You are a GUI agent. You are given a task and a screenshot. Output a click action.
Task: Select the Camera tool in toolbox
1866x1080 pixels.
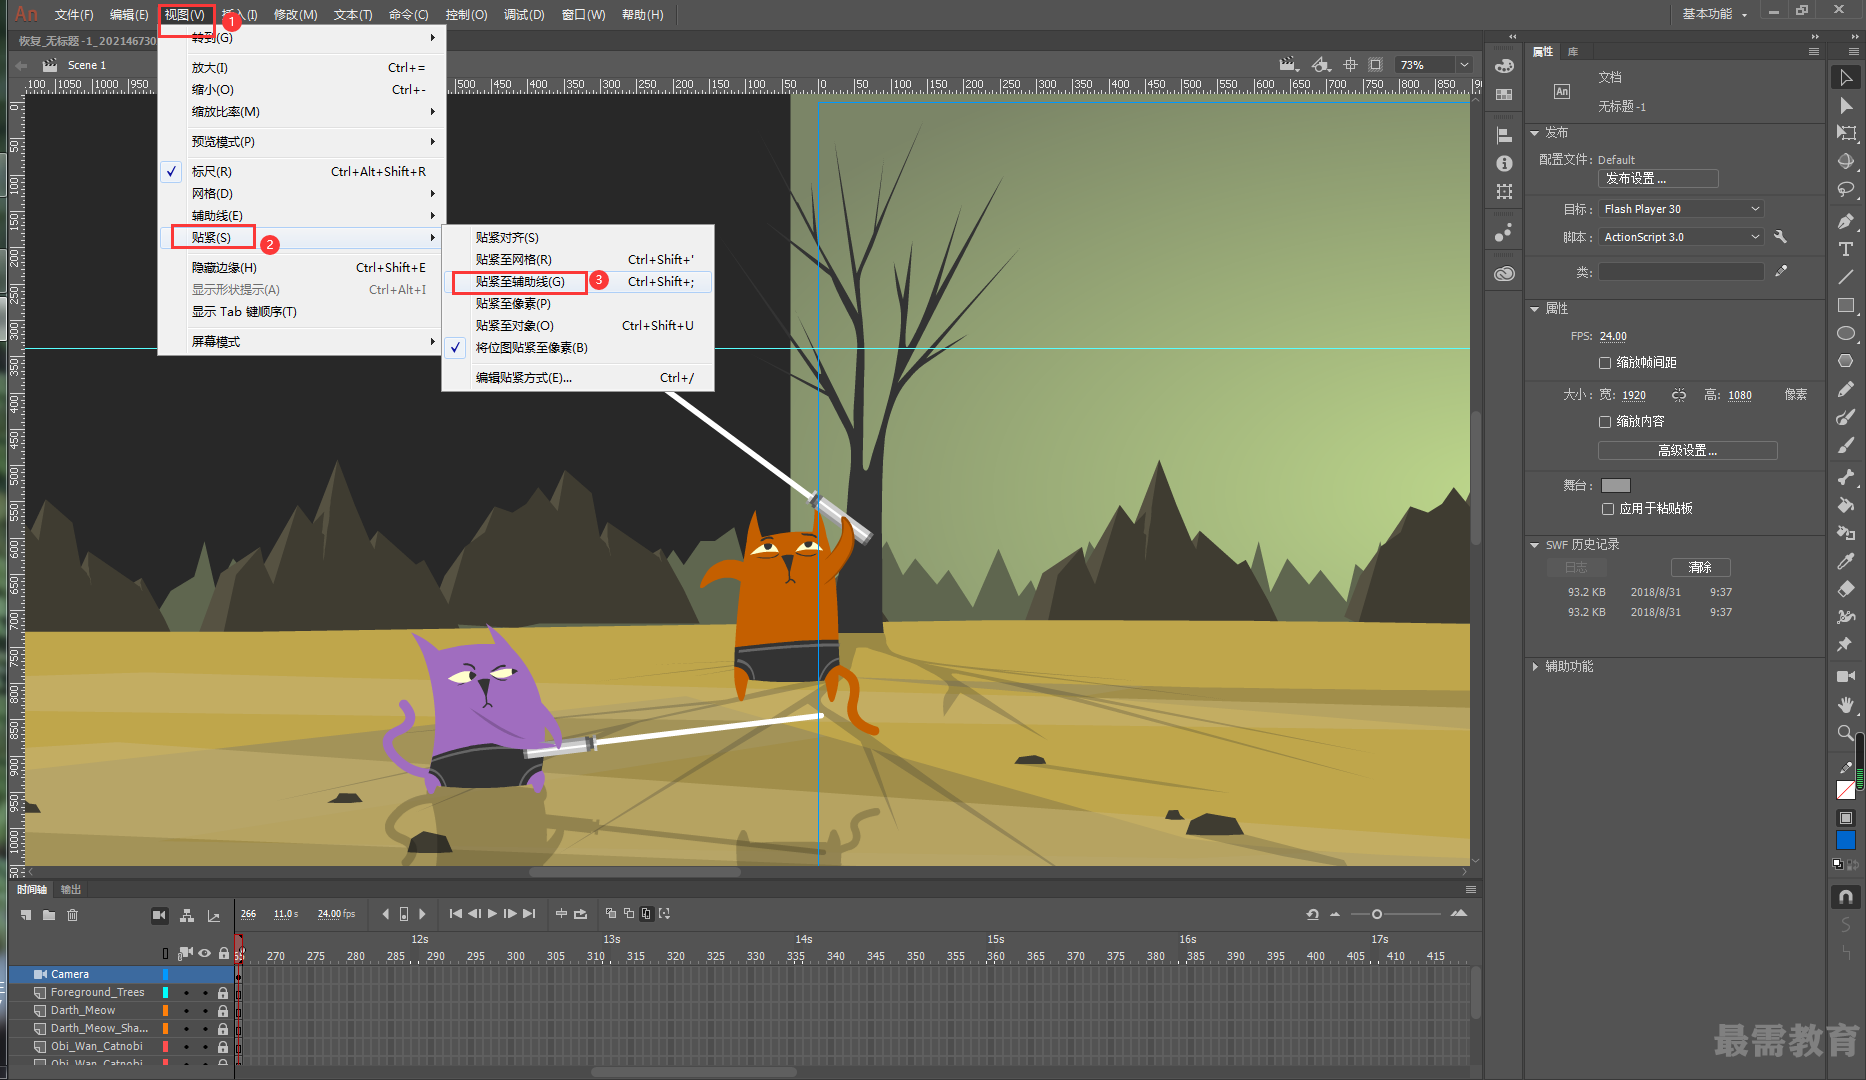[1846, 677]
